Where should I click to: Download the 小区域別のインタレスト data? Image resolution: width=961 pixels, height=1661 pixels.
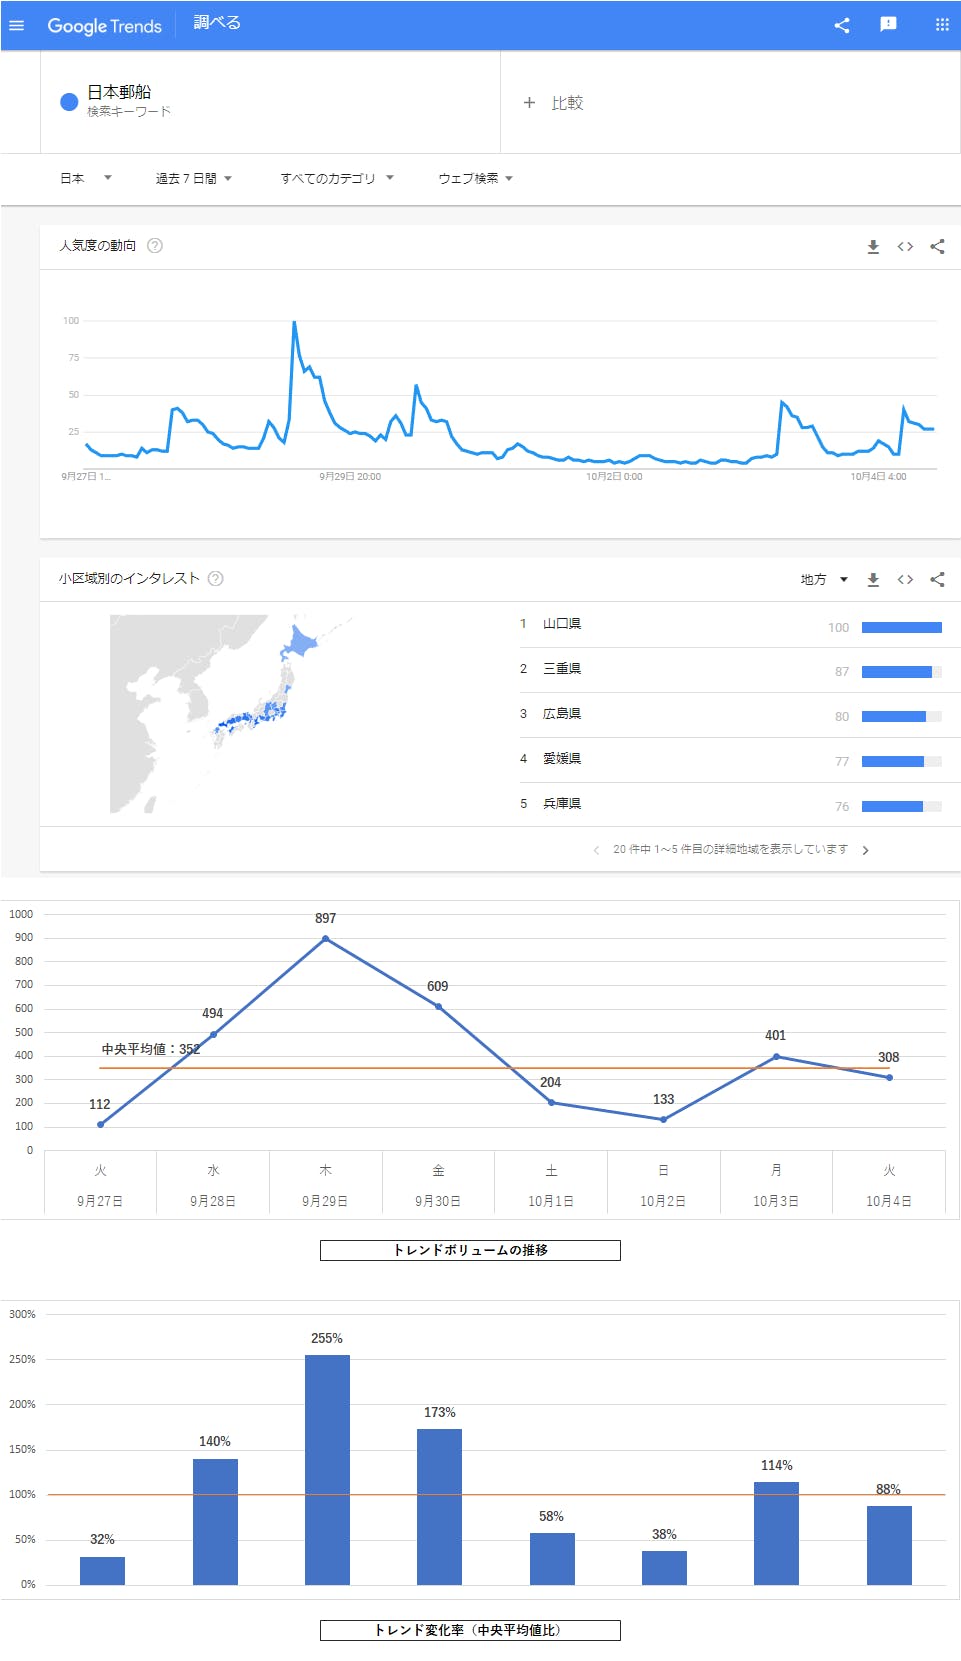click(873, 580)
